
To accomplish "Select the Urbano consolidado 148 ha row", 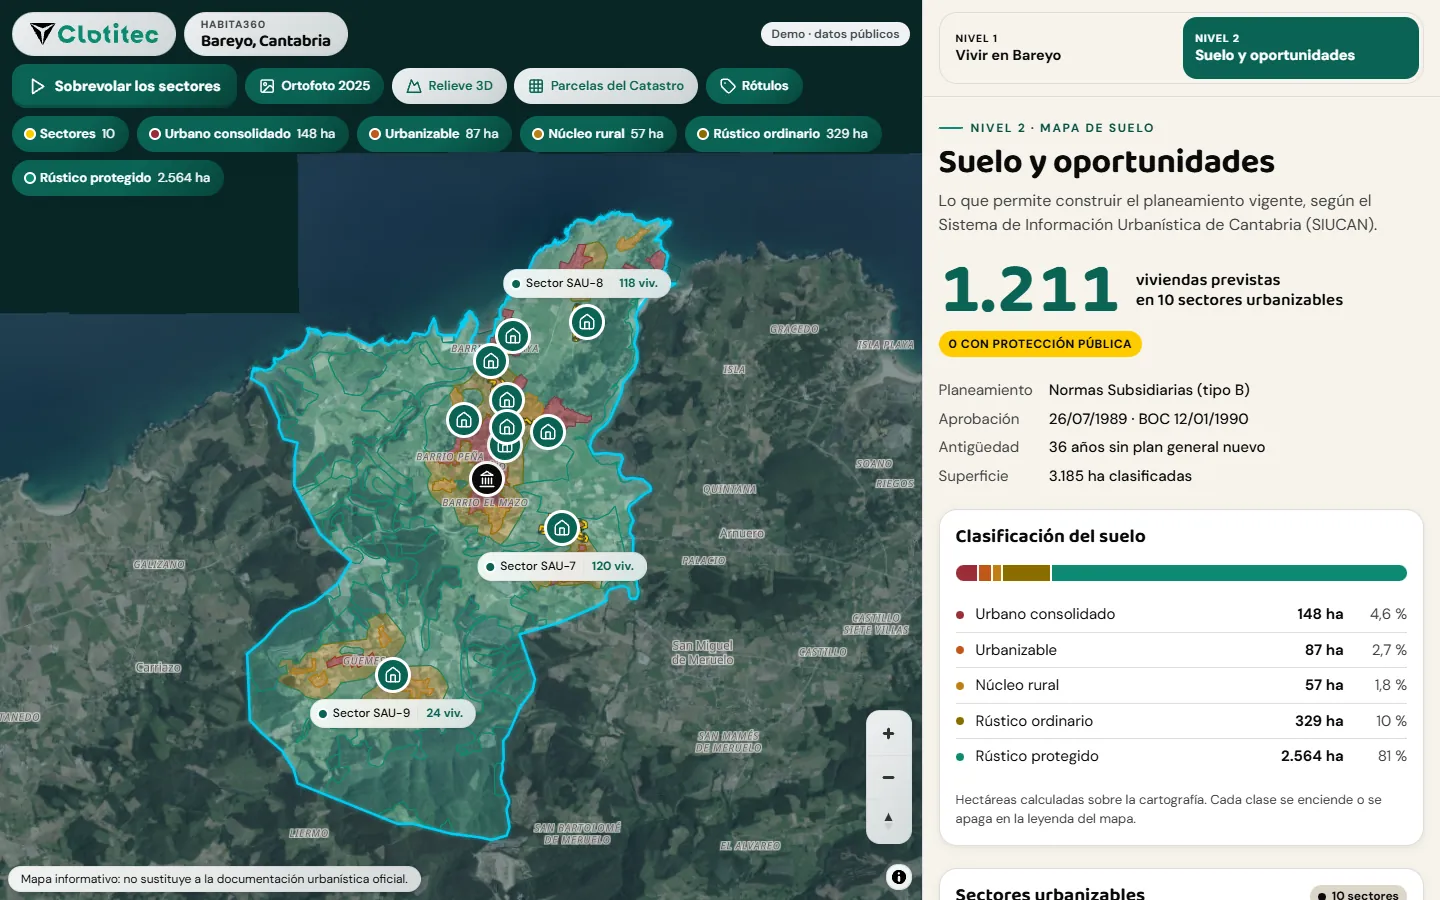I will 1181,614.
